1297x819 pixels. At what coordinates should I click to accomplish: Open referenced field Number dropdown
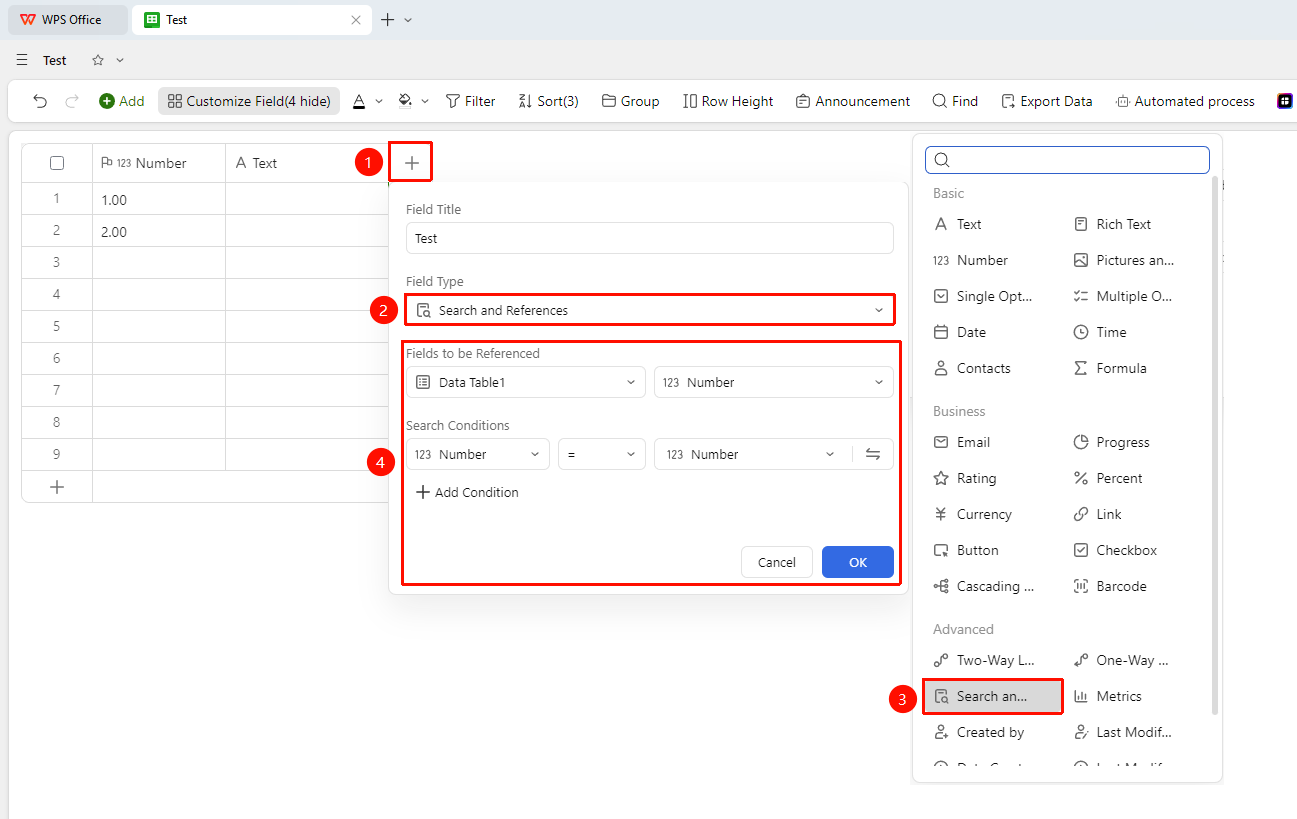pyautogui.click(x=774, y=382)
